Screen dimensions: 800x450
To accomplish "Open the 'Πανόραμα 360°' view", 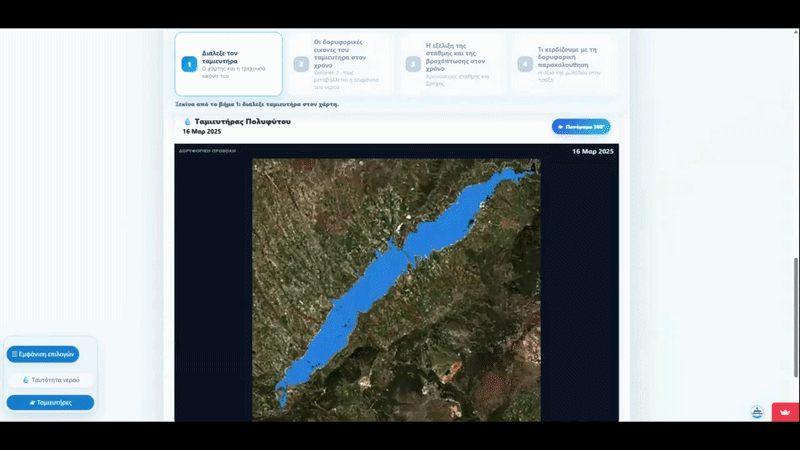I will click(x=581, y=127).
